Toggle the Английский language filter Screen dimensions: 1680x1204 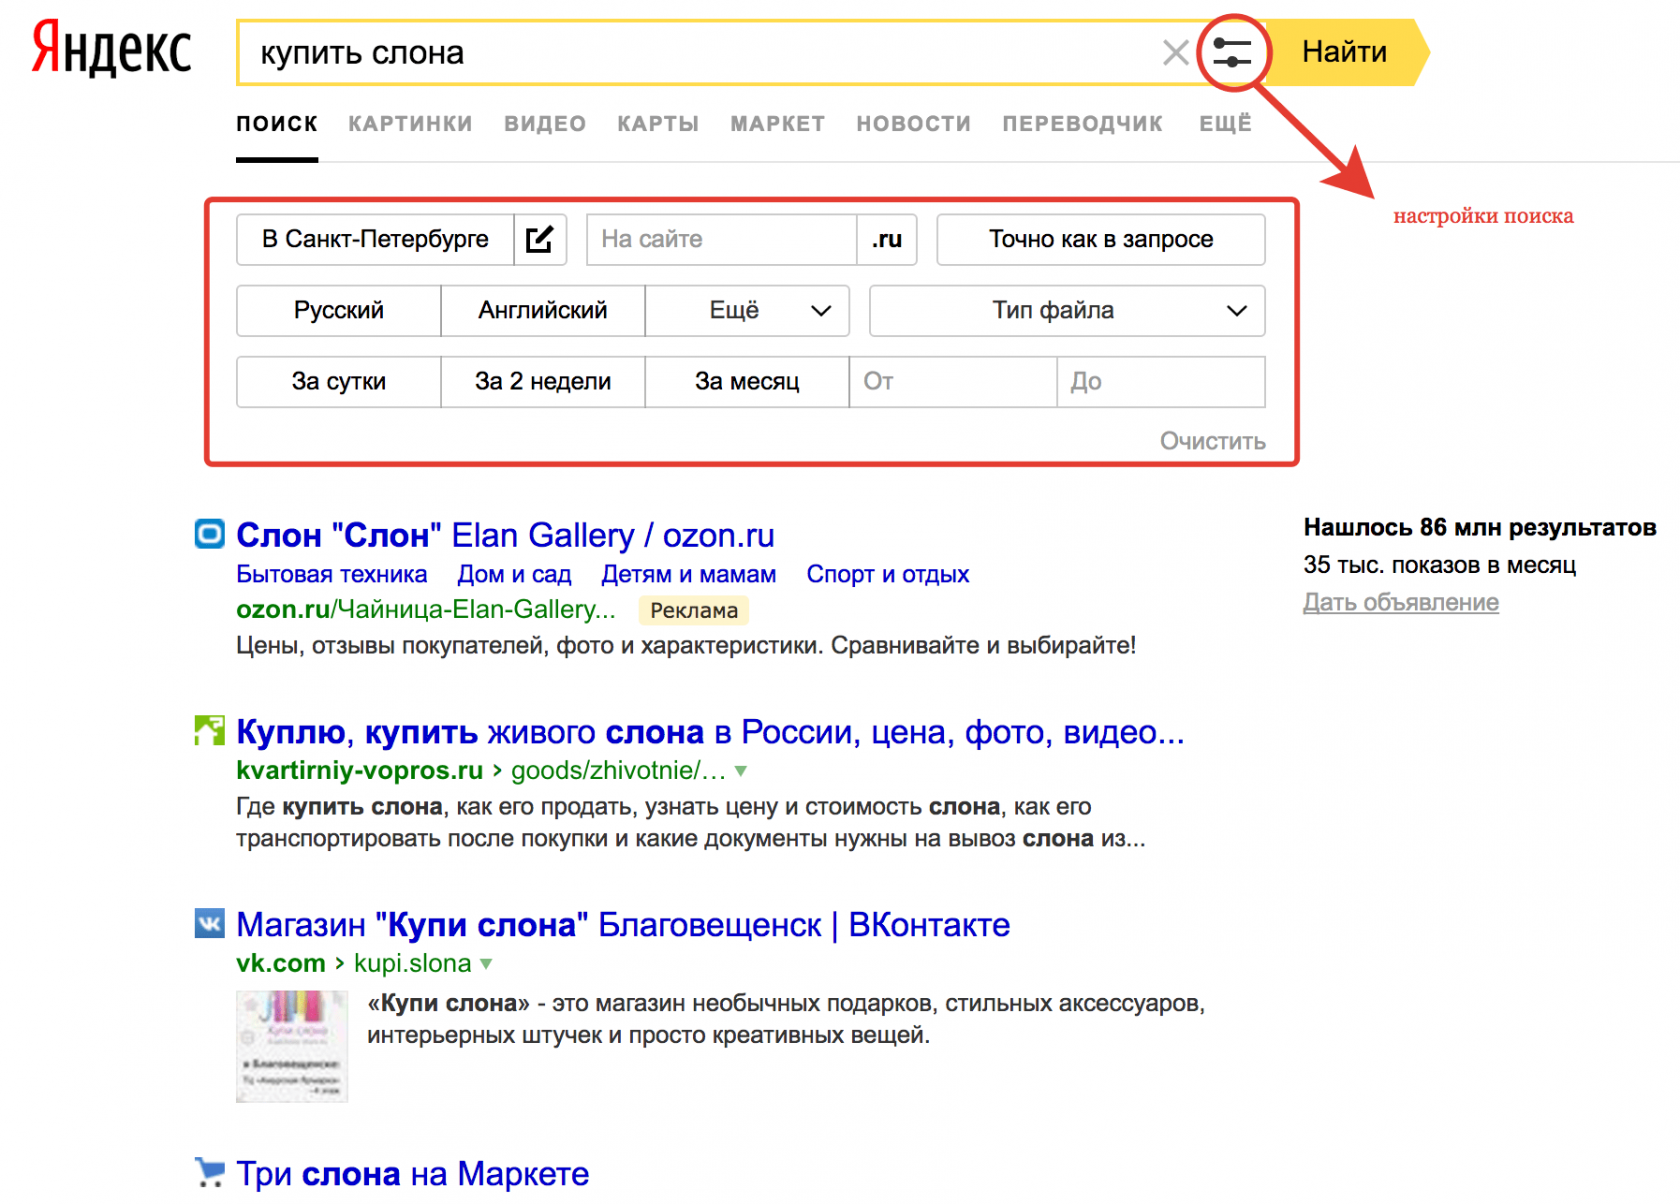[x=543, y=310]
